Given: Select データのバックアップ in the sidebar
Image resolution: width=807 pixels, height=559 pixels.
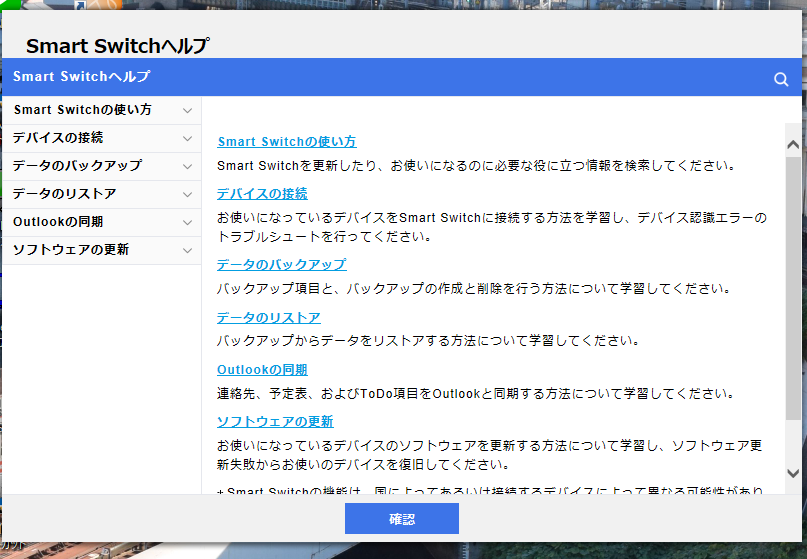Looking at the screenshot, I should coord(102,166).
